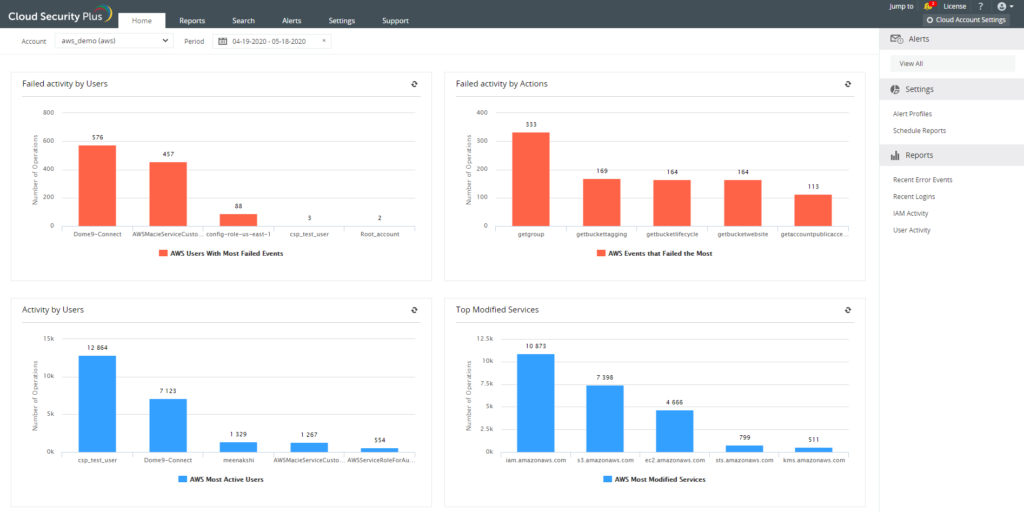Image resolution: width=1024 pixels, height=512 pixels.
Task: Click the help question mark icon
Action: point(980,7)
